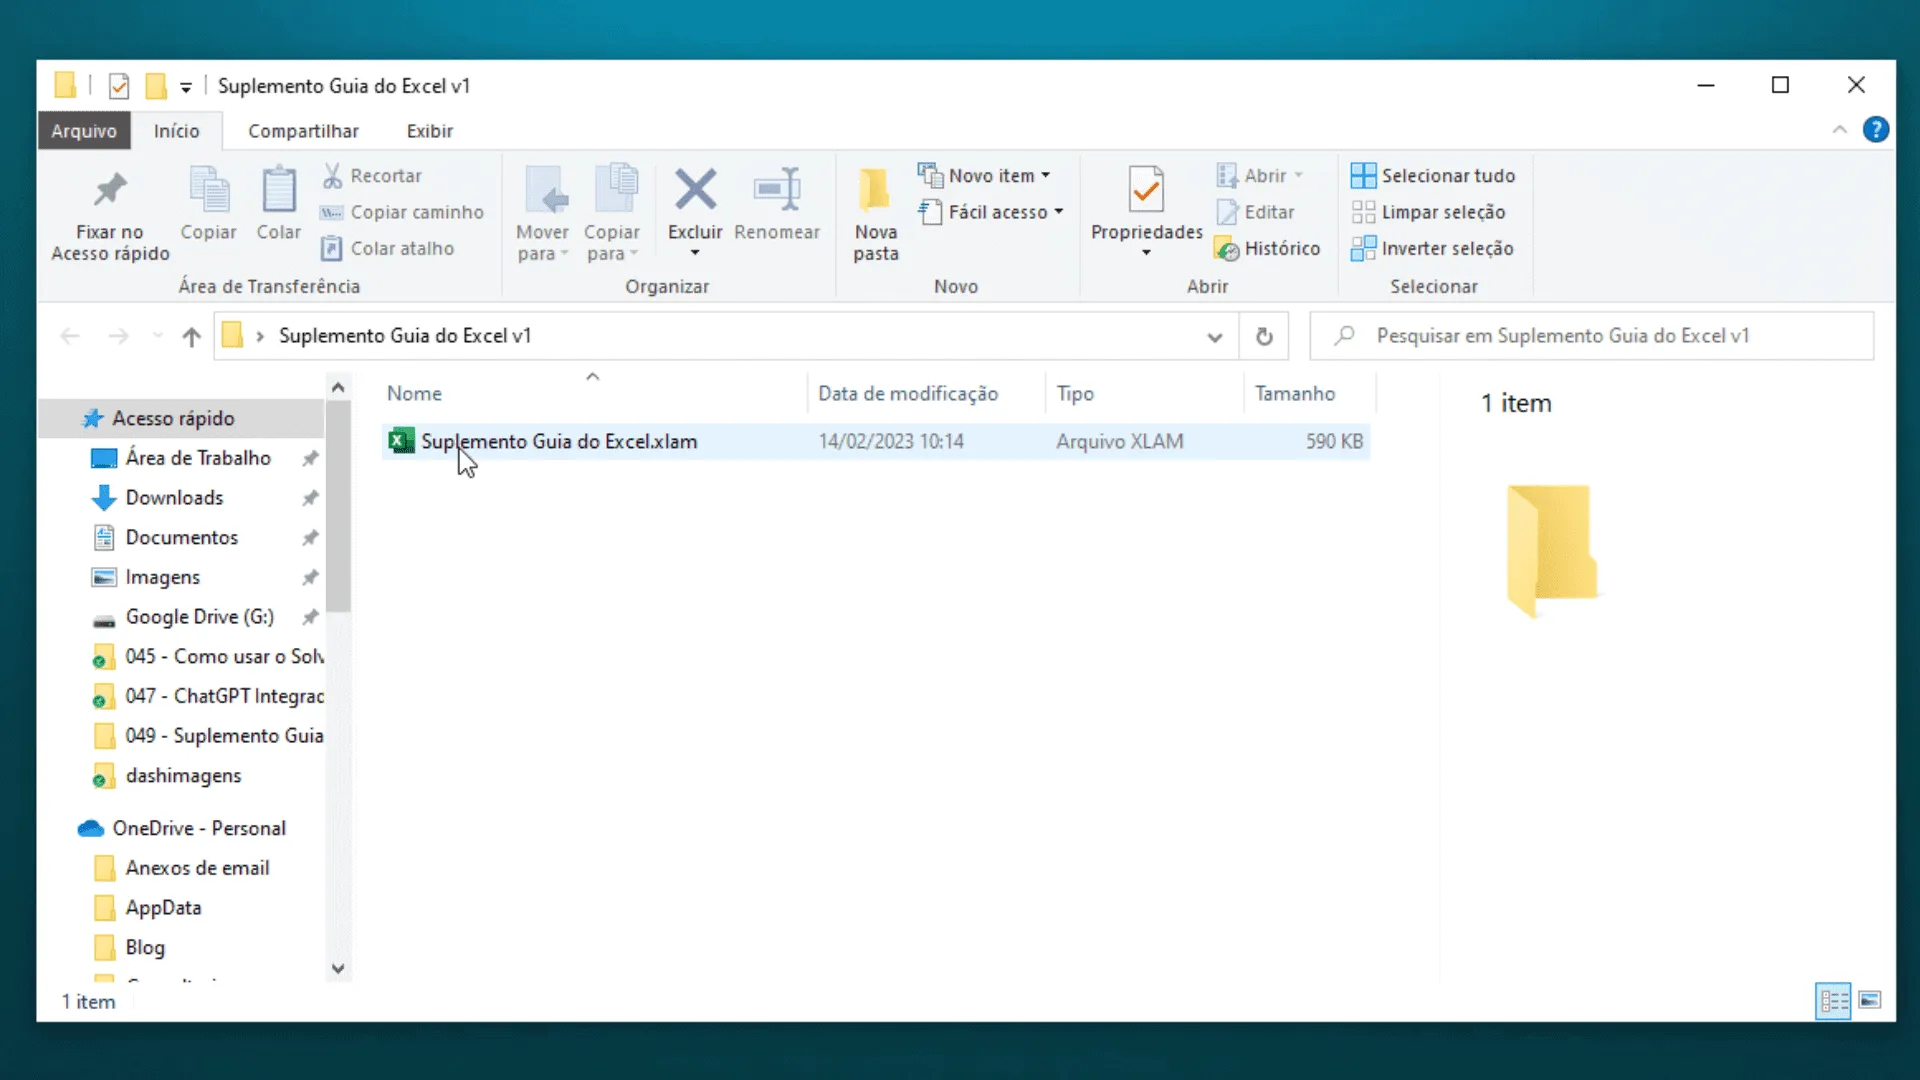Open the 045 - Como usar folder

tap(208, 657)
